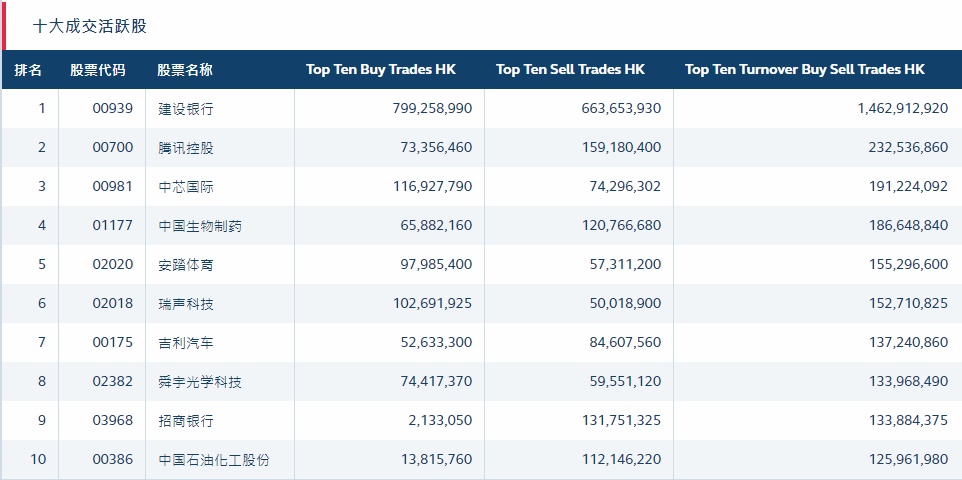Click the 股票代码 column header

click(98, 70)
